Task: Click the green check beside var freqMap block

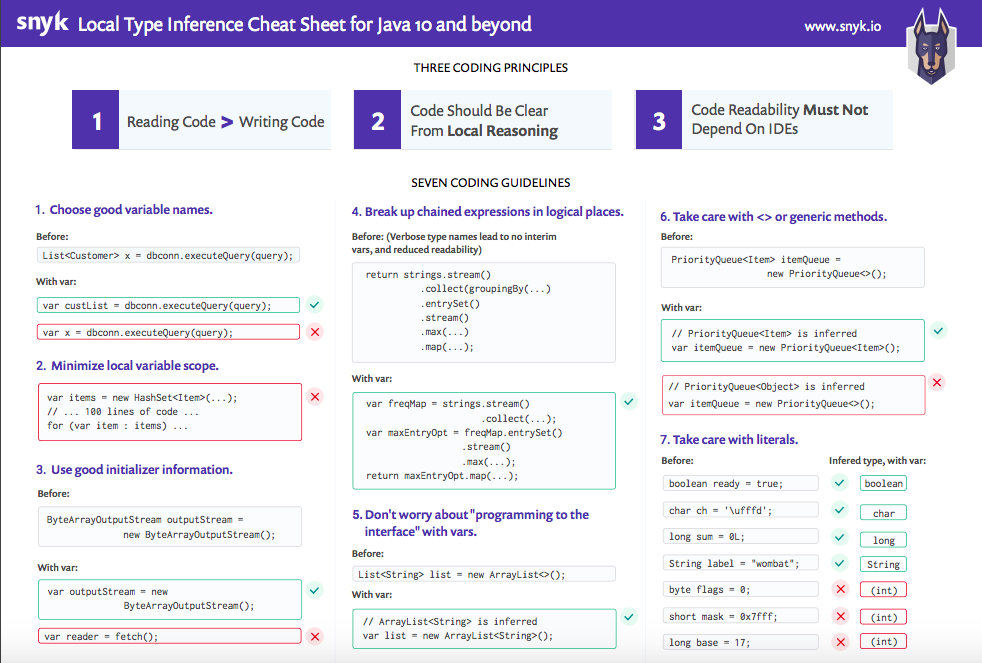Action: 629,402
